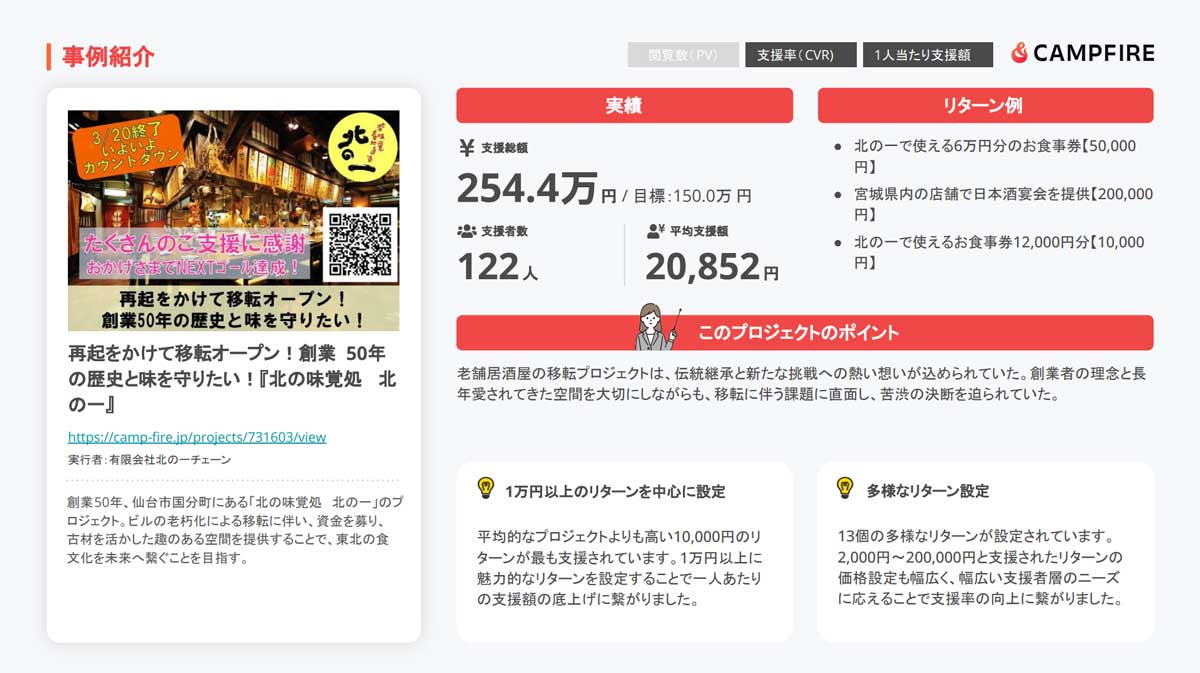Click the CAMPFIRE flame logo icon
This screenshot has width=1200, height=673.
1019,54
